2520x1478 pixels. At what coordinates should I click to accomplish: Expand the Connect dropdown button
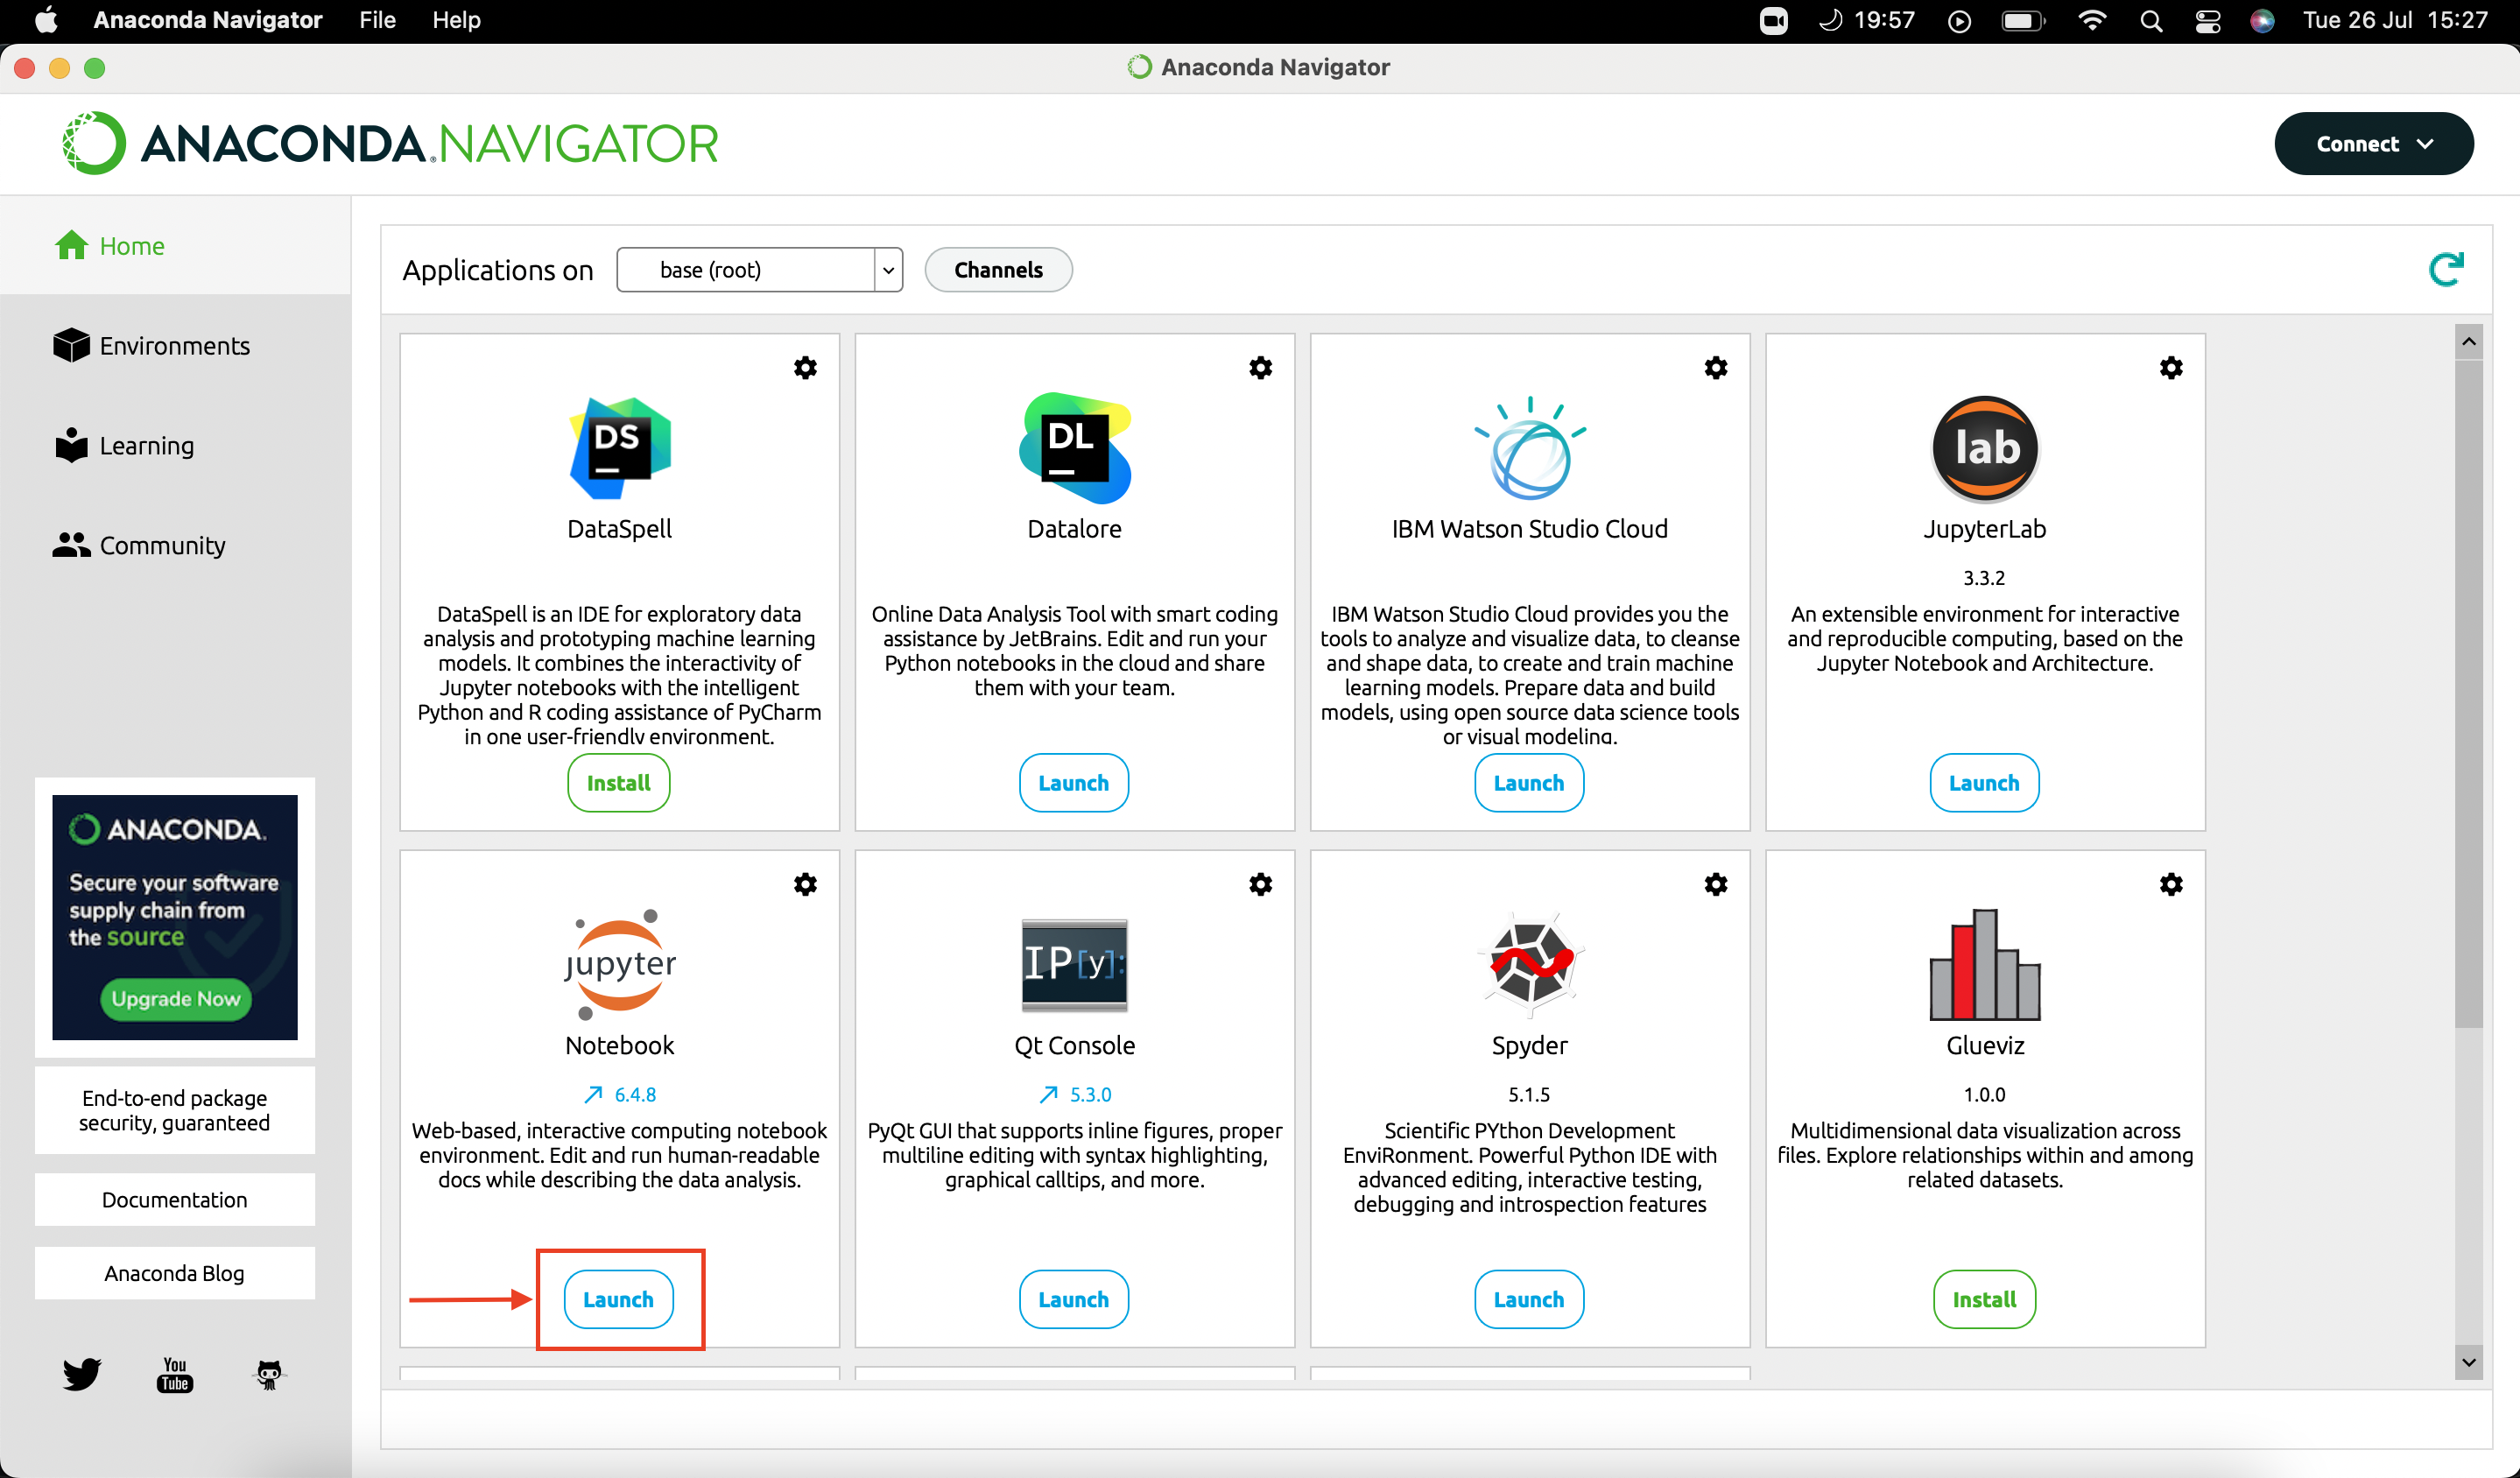coord(2374,144)
